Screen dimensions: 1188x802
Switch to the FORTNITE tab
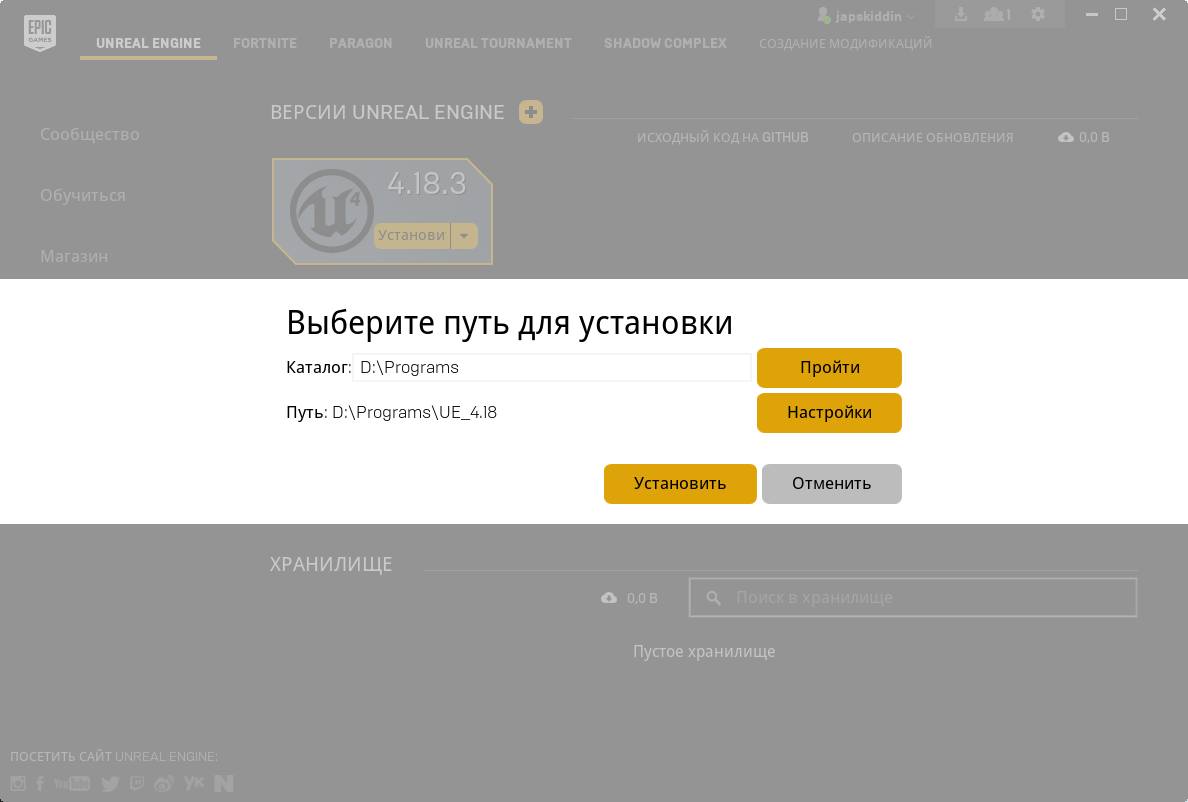(x=265, y=43)
